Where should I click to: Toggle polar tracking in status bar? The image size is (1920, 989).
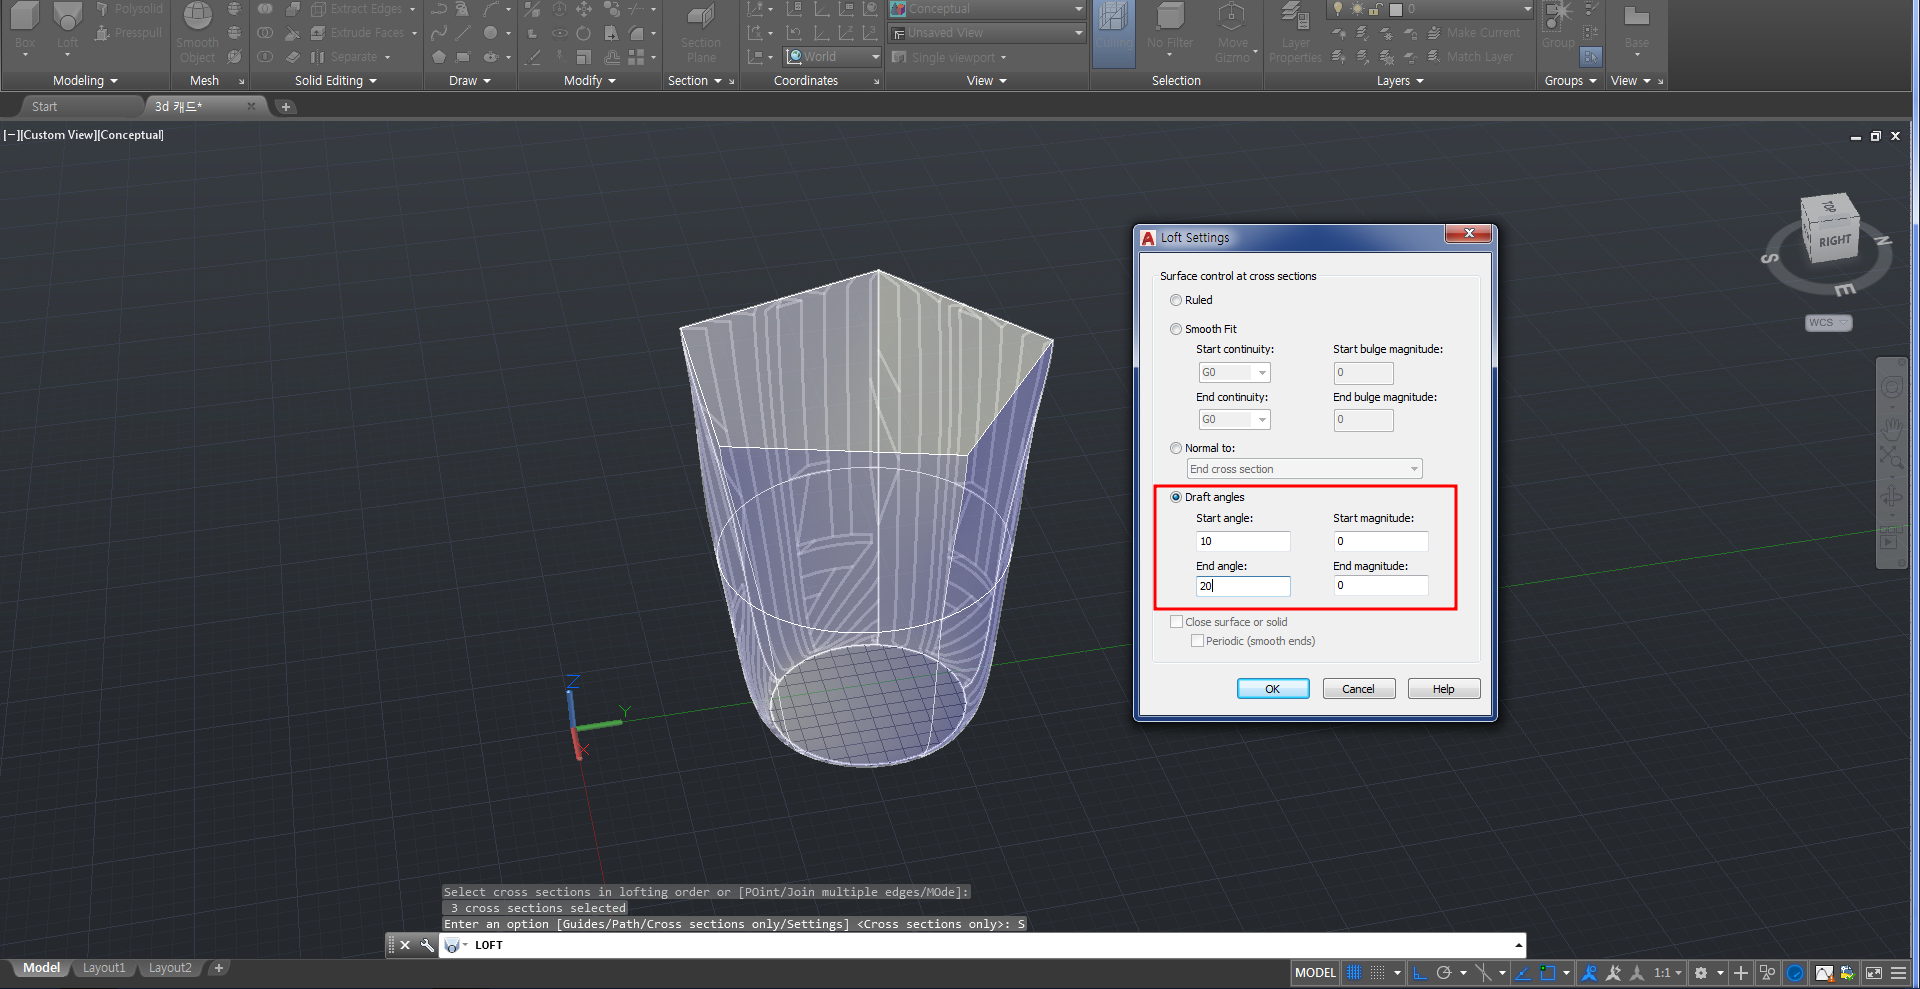click(x=1444, y=973)
